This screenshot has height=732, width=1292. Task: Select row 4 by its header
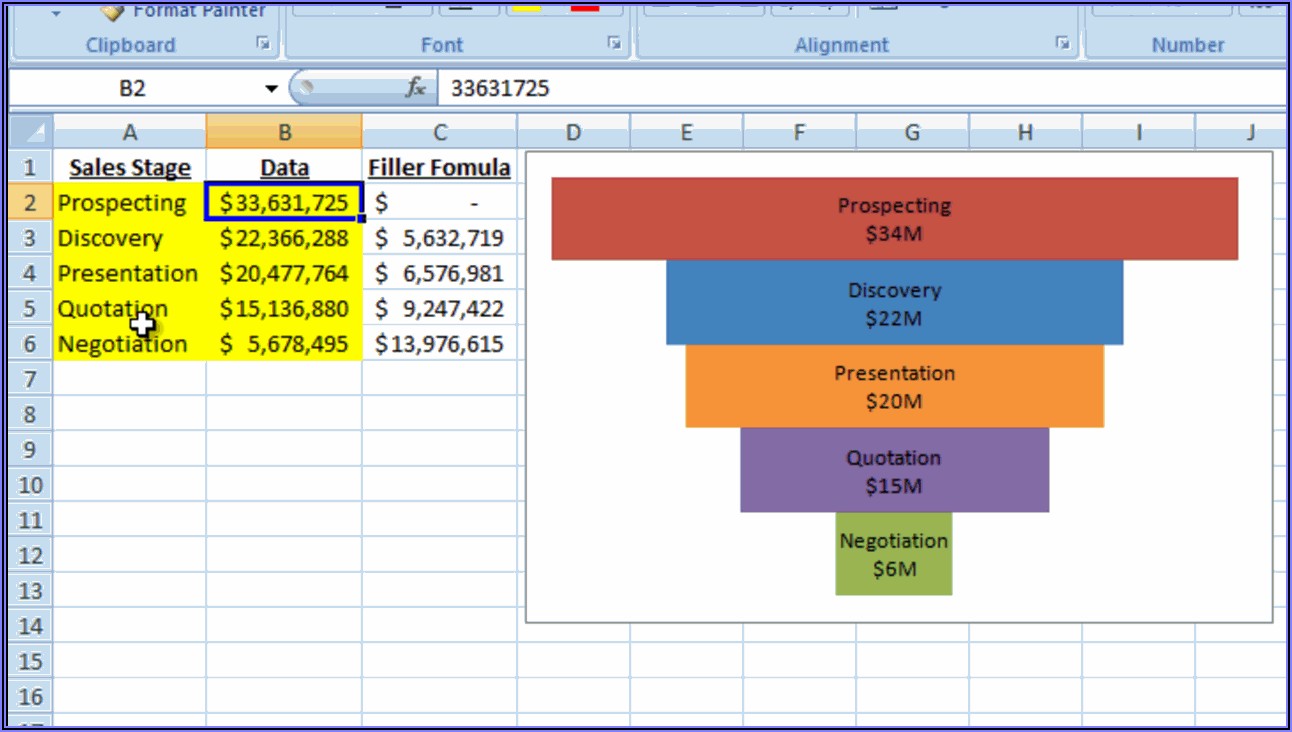[30, 273]
